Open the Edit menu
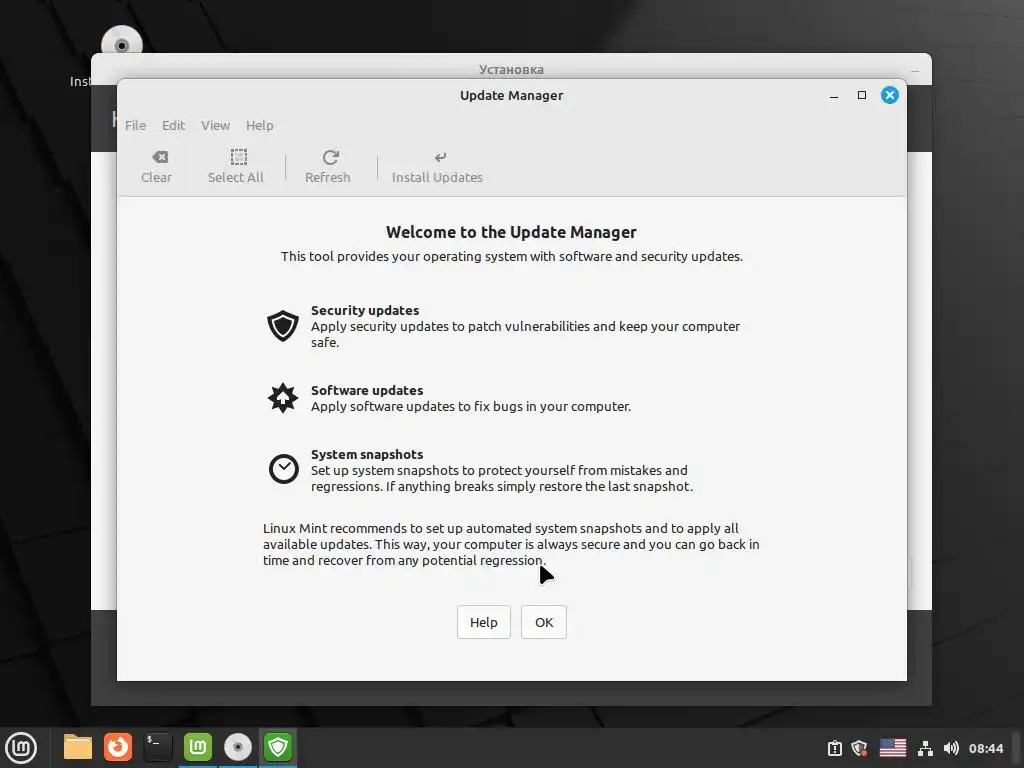This screenshot has width=1024, height=768. (173, 125)
